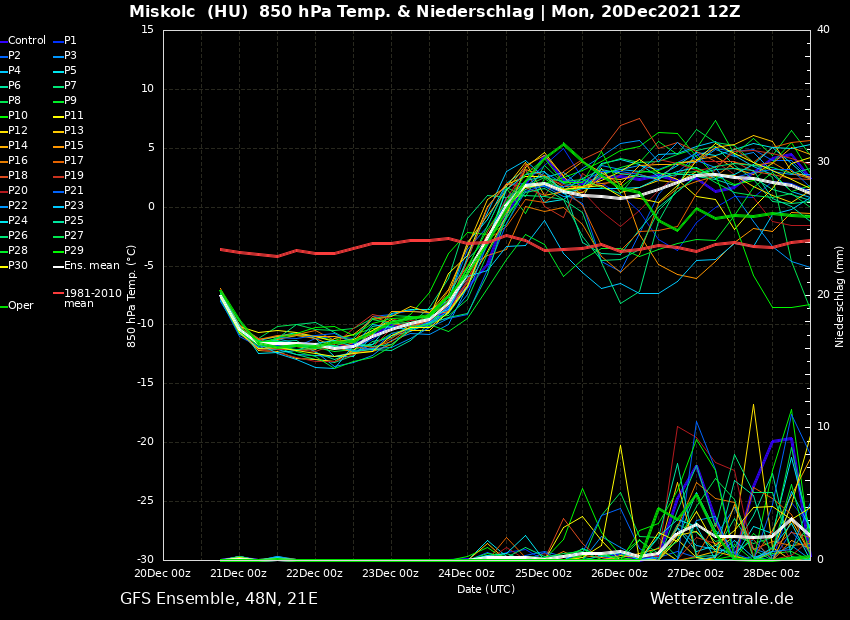The width and height of the screenshot is (850, 620).
Task: Click the GFS Ensemble, 48N, 21E caption
Action: (219, 599)
